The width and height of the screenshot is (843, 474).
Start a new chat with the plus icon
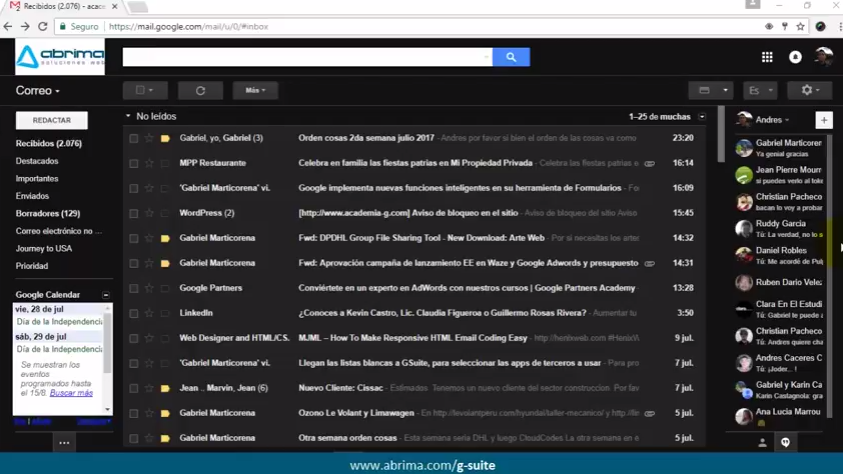[824, 120]
